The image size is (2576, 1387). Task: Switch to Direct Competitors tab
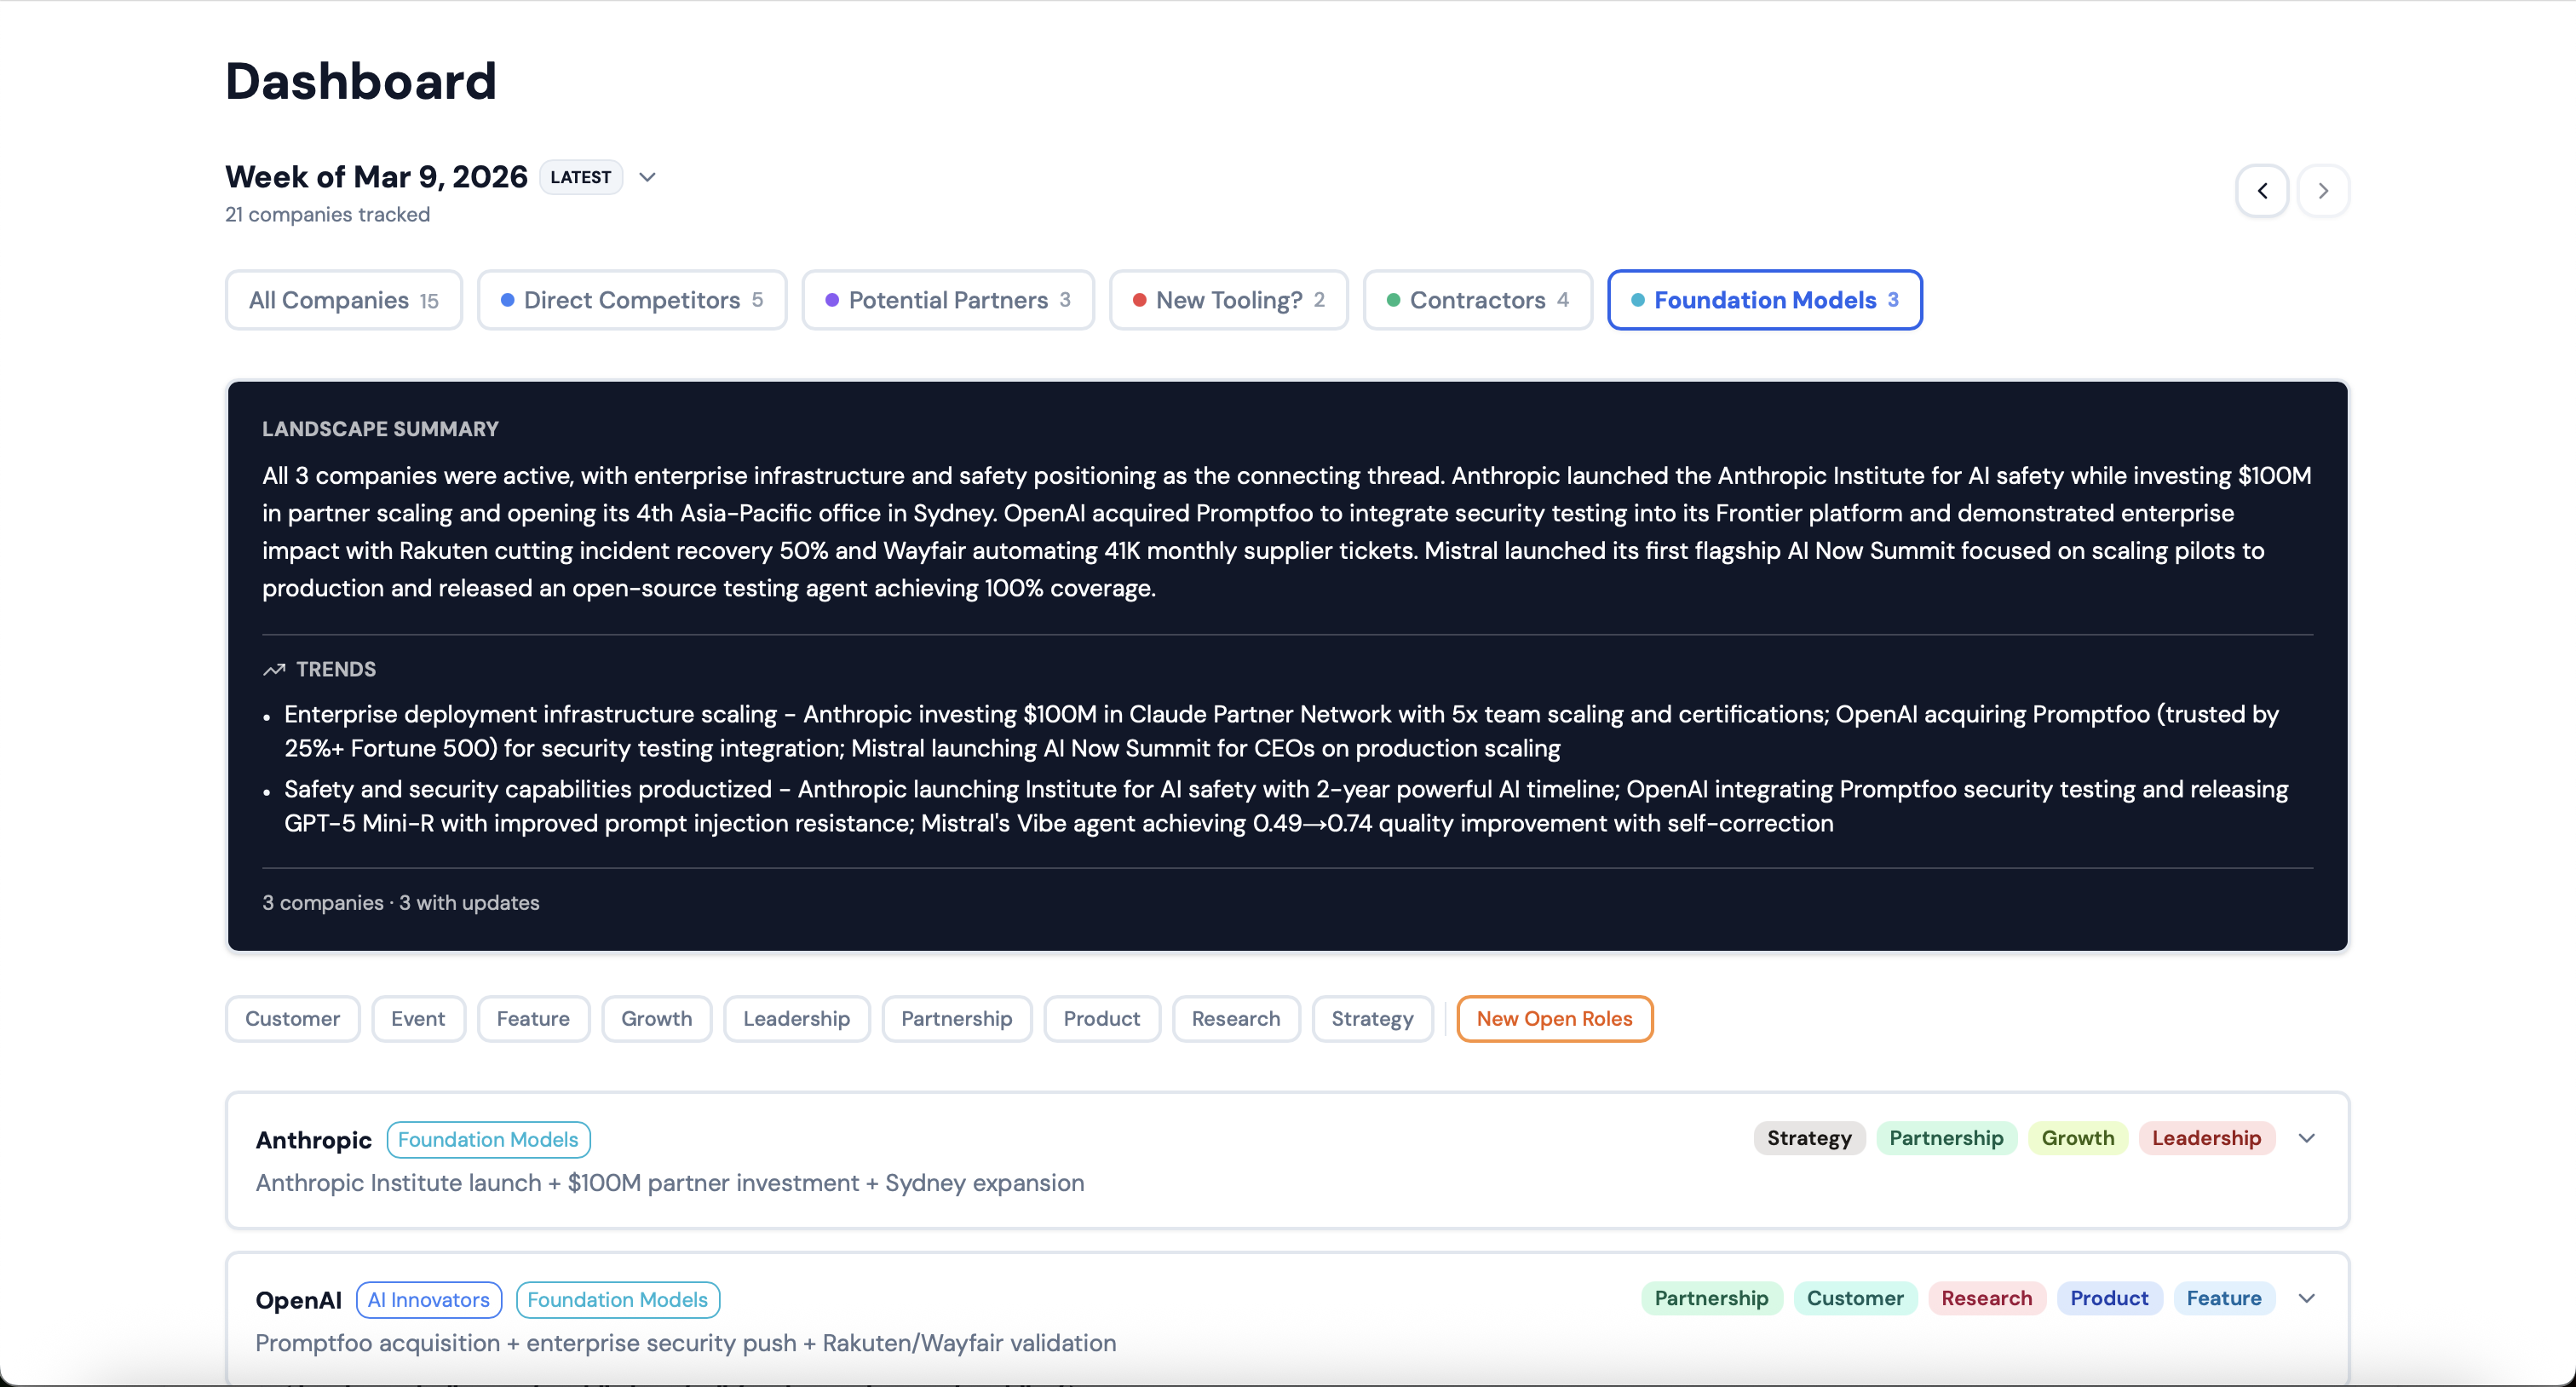point(631,300)
